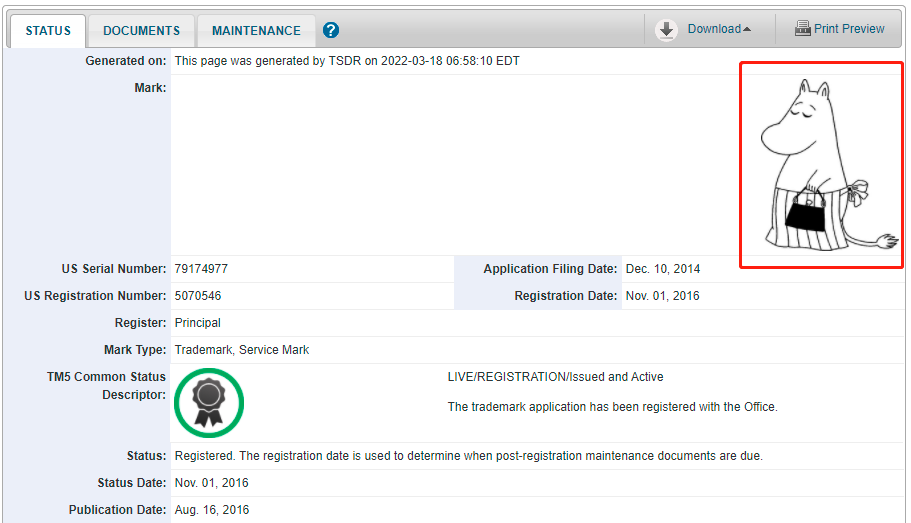Screen dimensions: 911x523
Task: Click filing date Dec. 10, 2014
Action: [x=662, y=269]
